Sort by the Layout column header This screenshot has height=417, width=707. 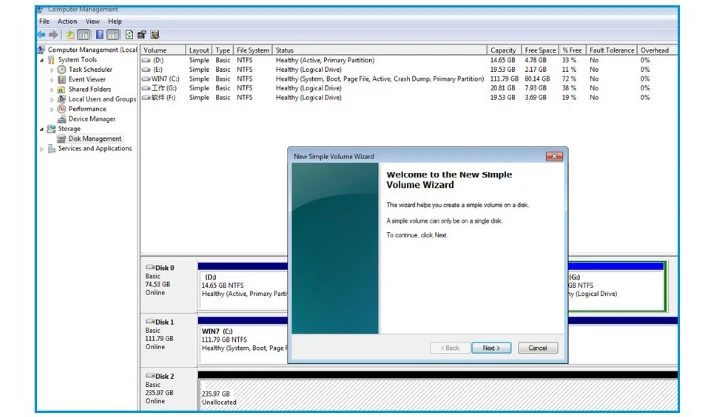click(x=199, y=50)
